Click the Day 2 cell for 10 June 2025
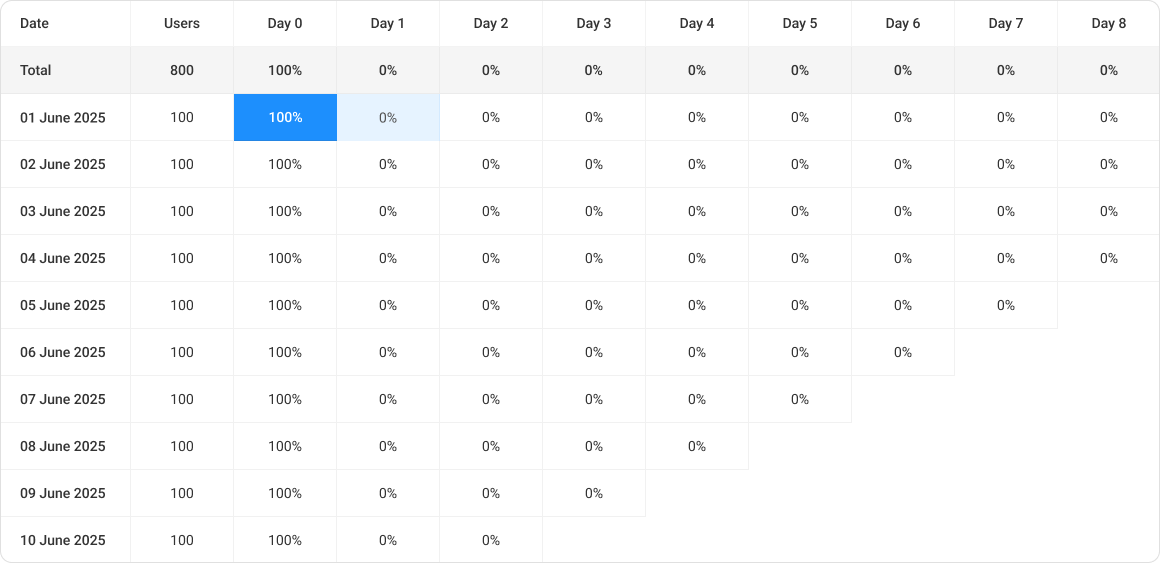Viewport: 1160px width, 563px height. click(x=491, y=540)
